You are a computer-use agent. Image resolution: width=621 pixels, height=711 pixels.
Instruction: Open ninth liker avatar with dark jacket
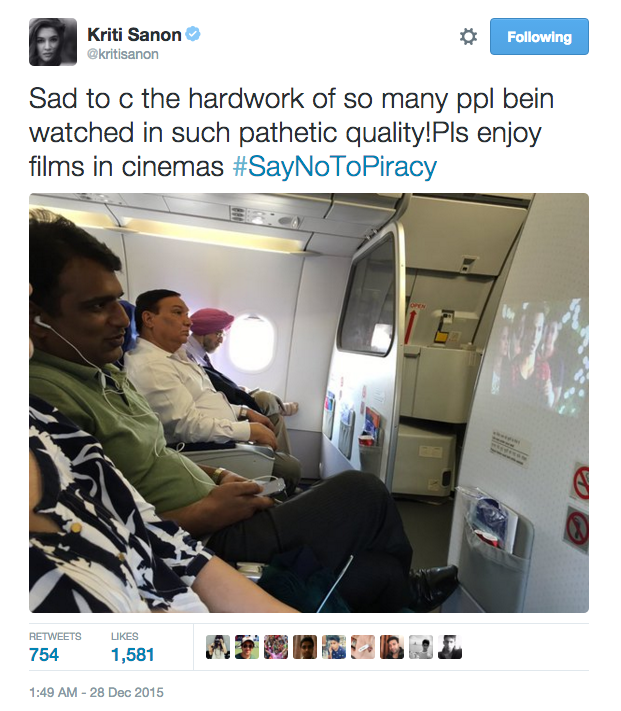click(450, 647)
